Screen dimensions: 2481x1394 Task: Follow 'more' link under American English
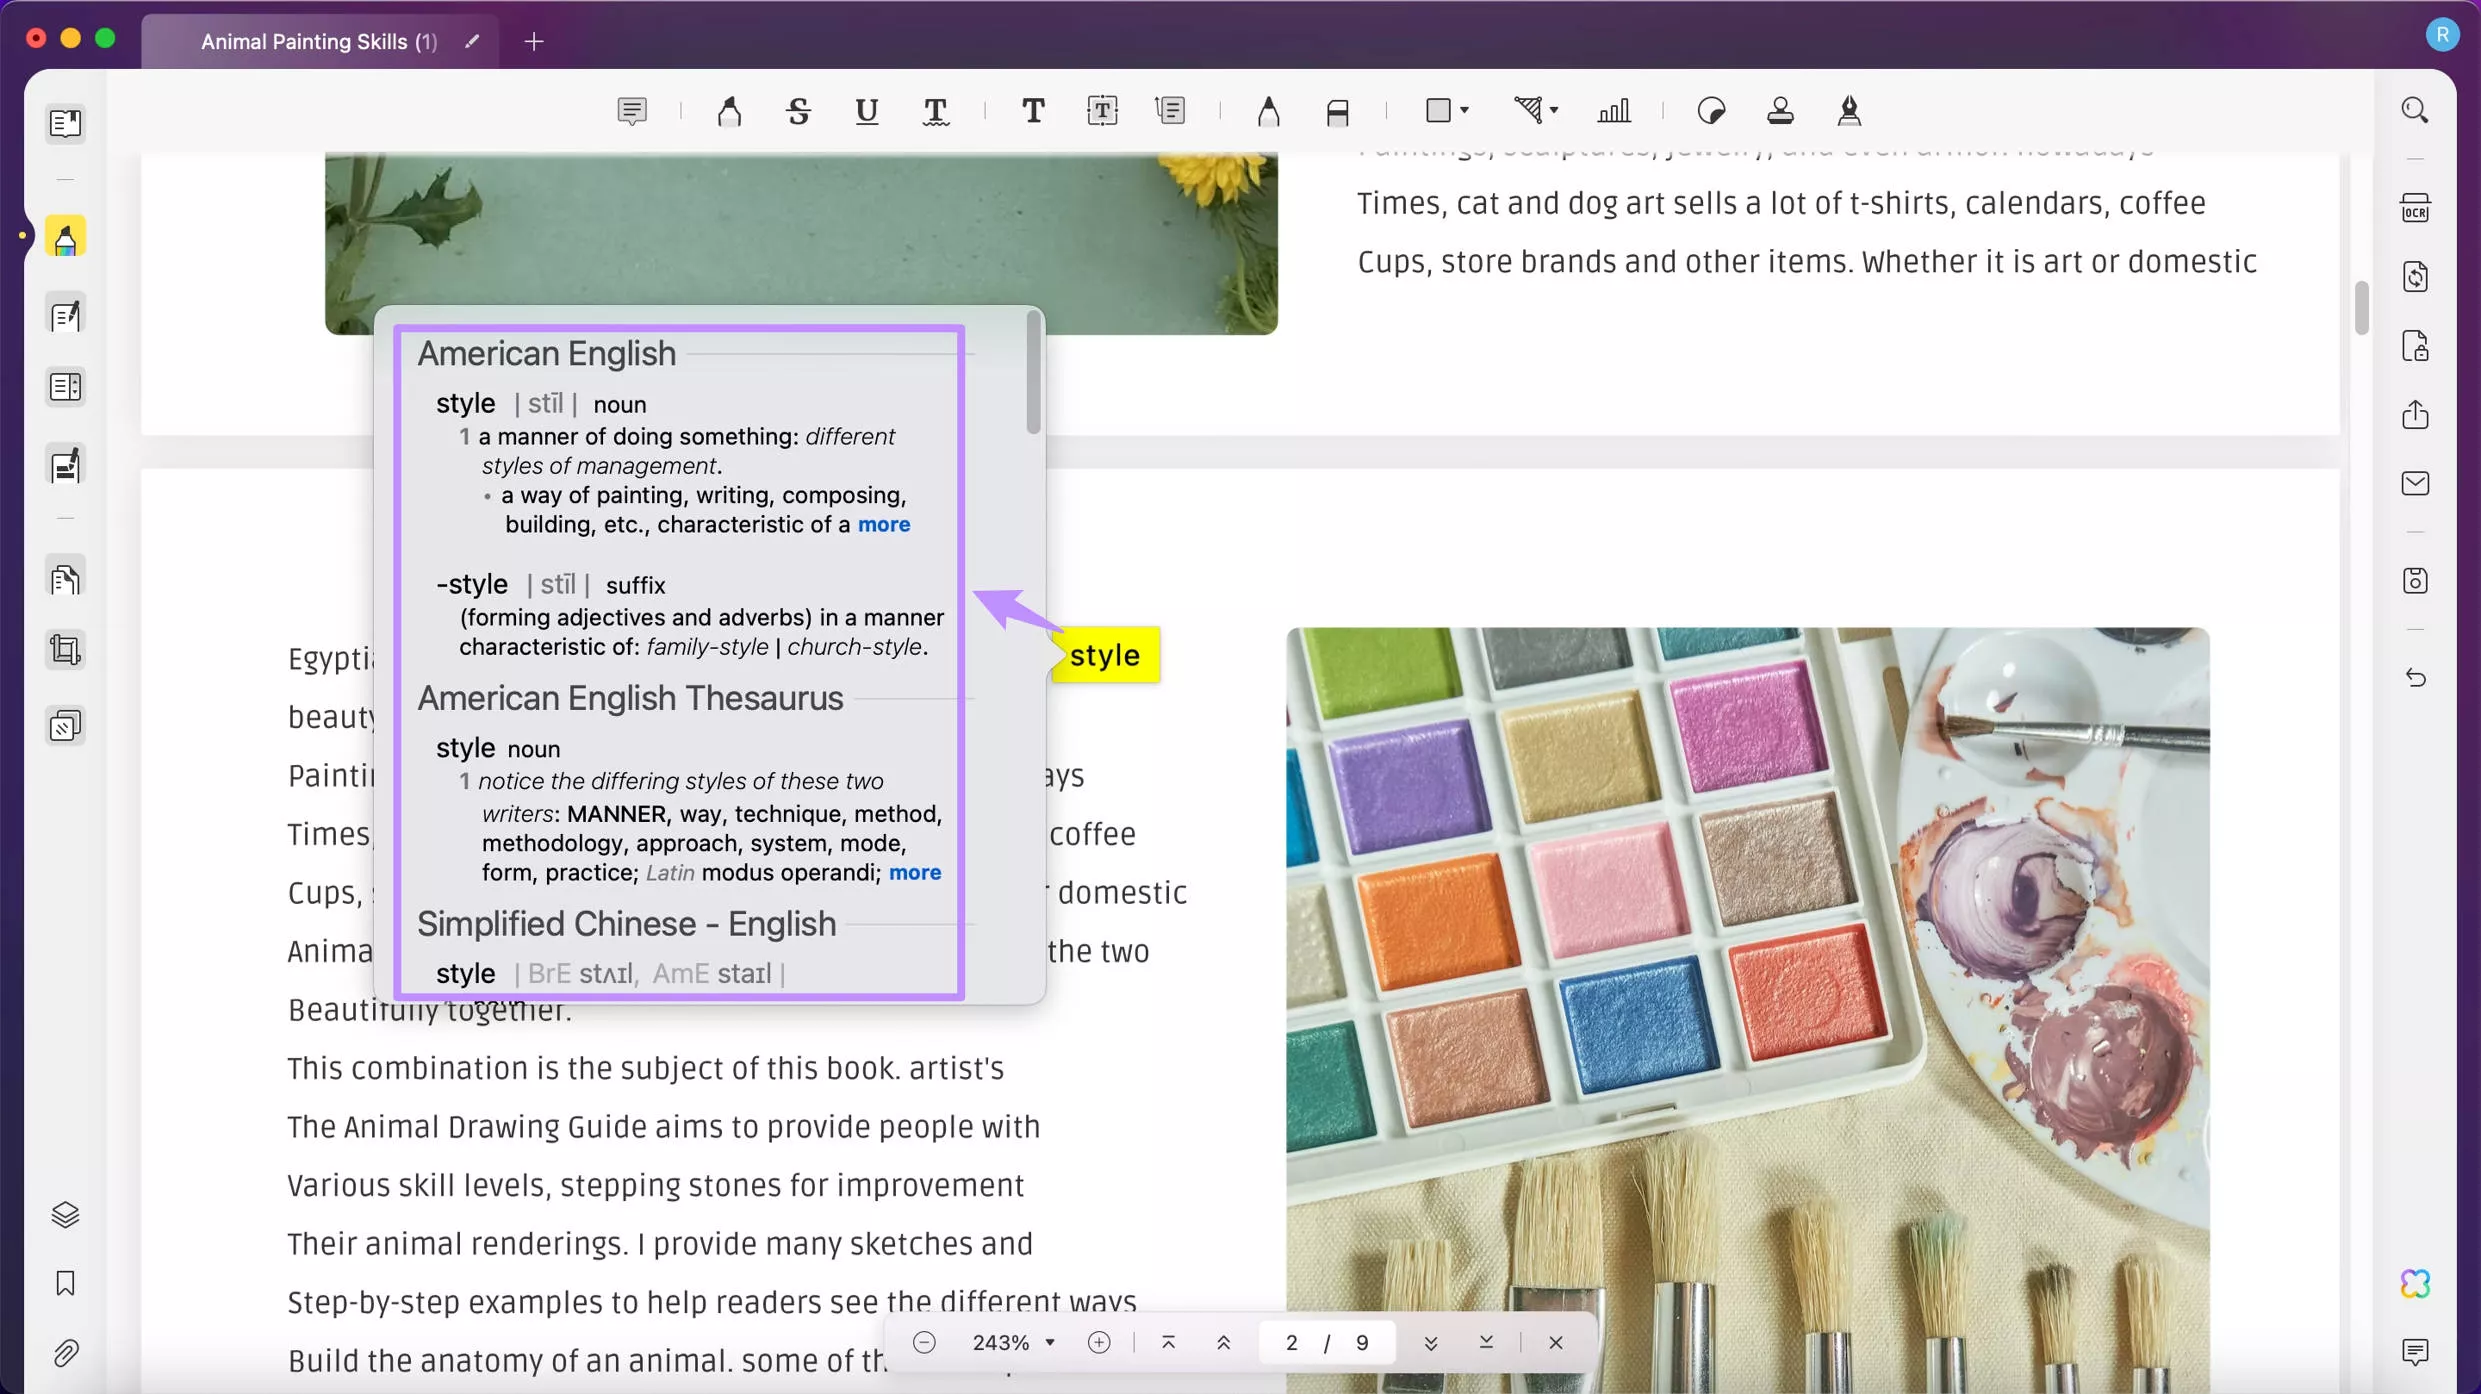coord(884,524)
